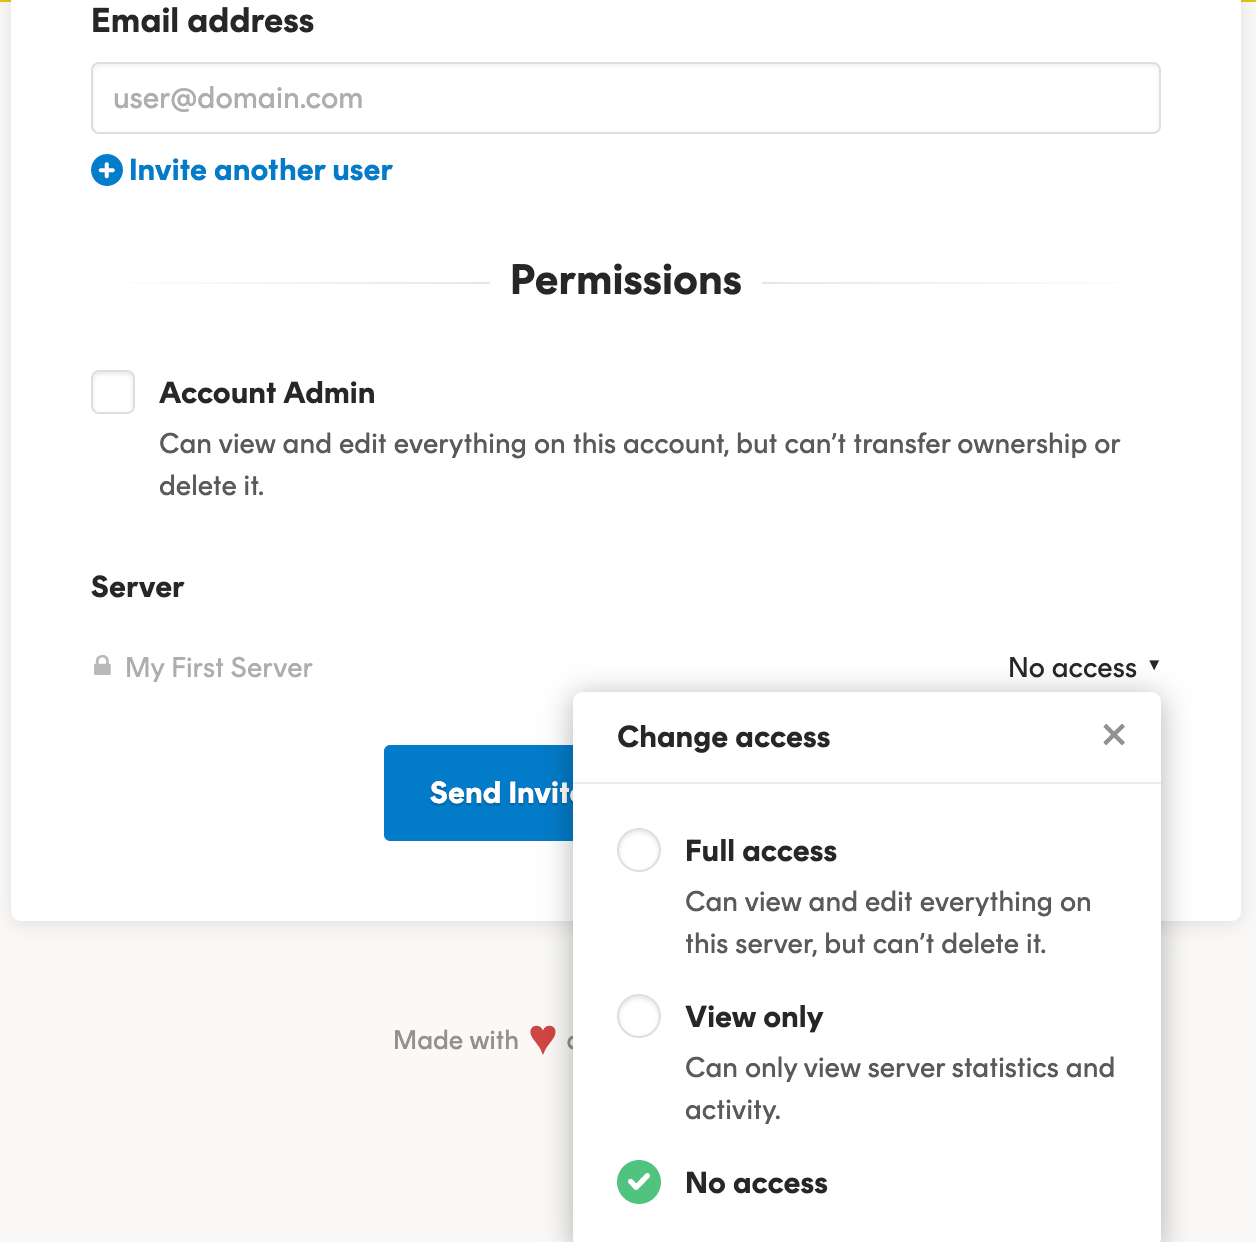Focus the Email address input field
The width and height of the screenshot is (1256, 1242).
[626, 98]
